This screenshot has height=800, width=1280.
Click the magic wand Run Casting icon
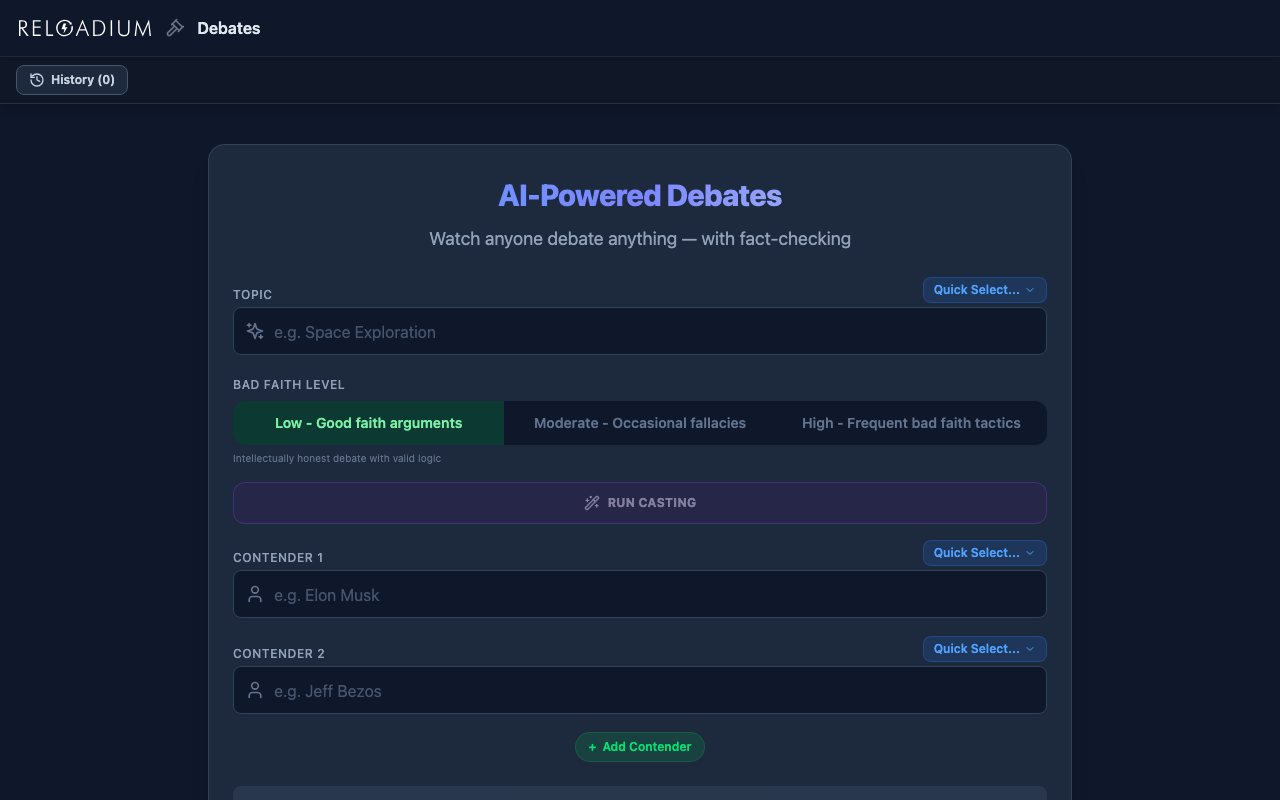click(592, 503)
